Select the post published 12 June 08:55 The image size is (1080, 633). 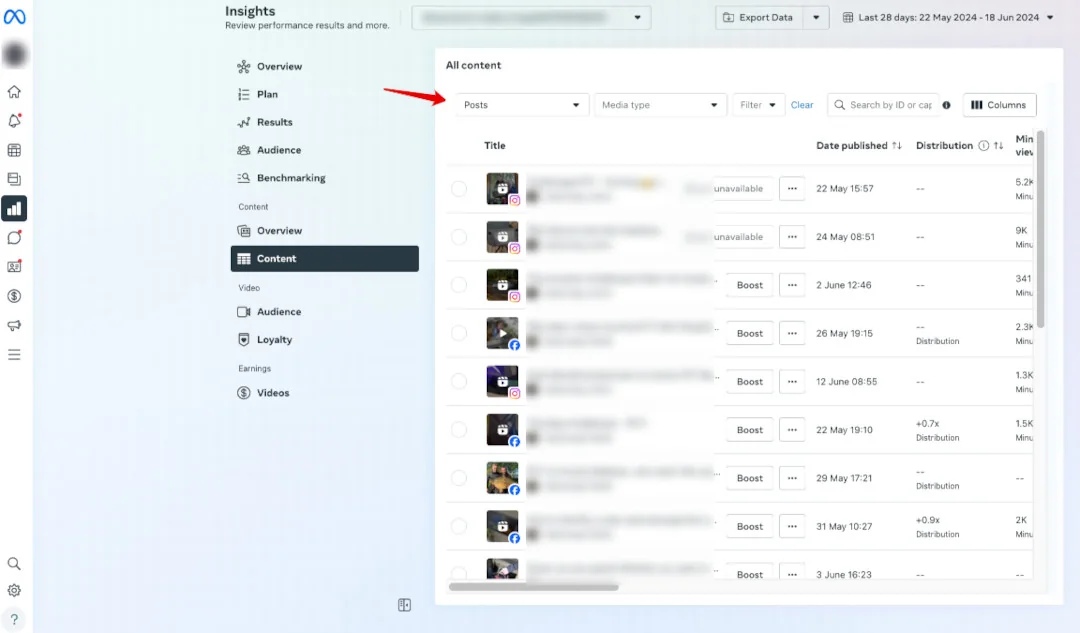point(459,382)
